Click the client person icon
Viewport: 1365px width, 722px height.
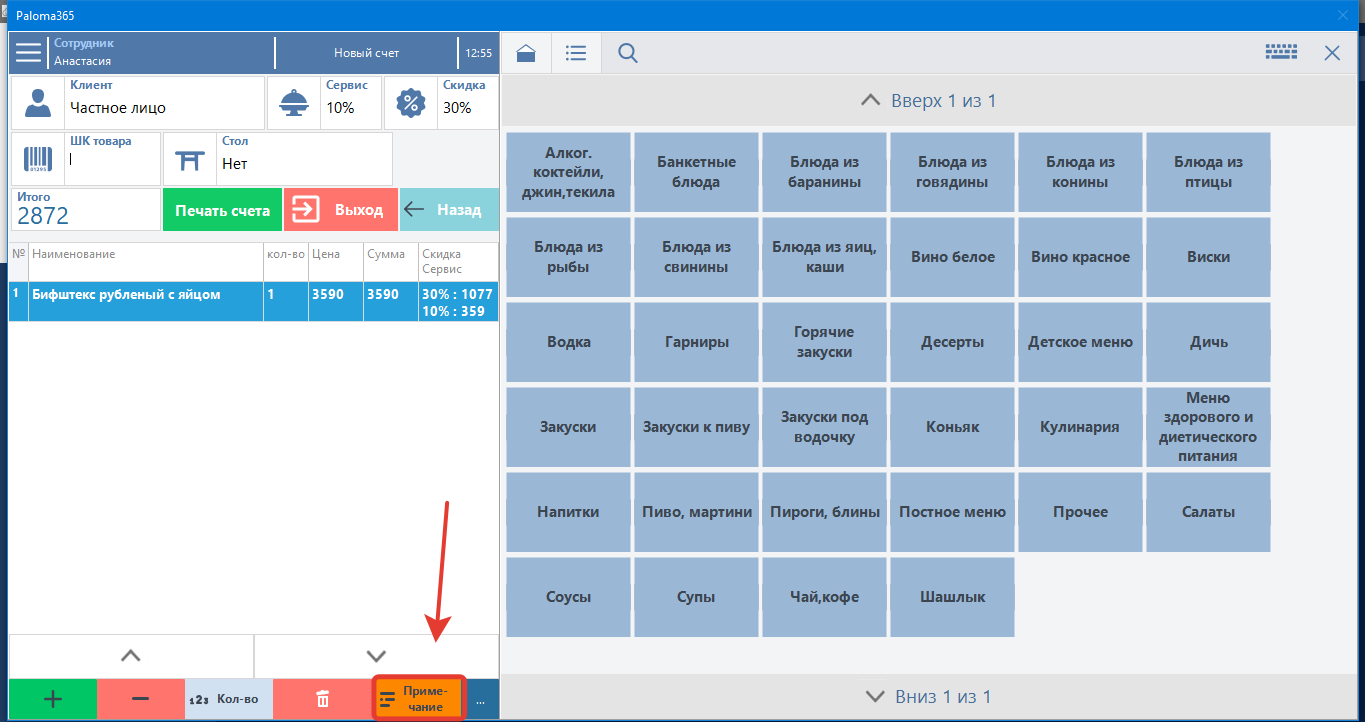38,103
